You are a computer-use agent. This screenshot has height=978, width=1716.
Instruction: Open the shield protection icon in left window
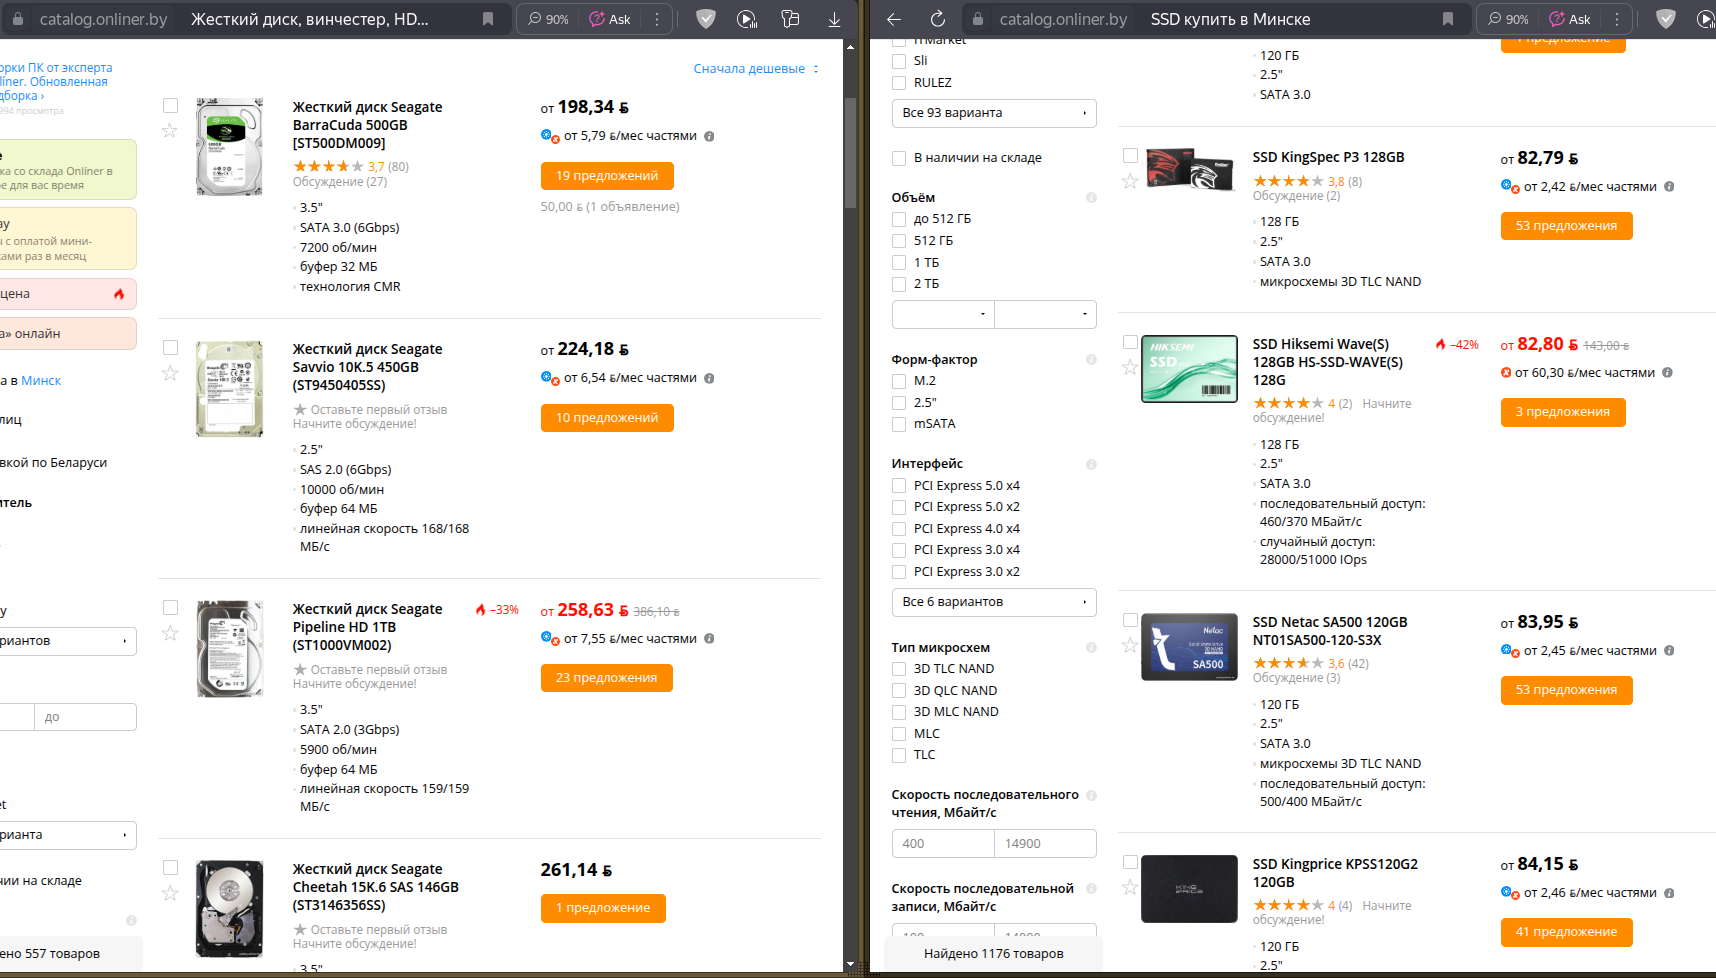(706, 19)
